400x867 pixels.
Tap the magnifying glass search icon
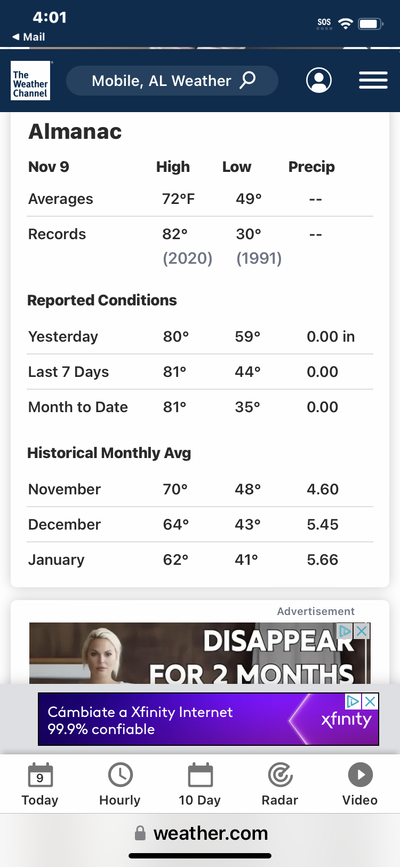point(247,80)
